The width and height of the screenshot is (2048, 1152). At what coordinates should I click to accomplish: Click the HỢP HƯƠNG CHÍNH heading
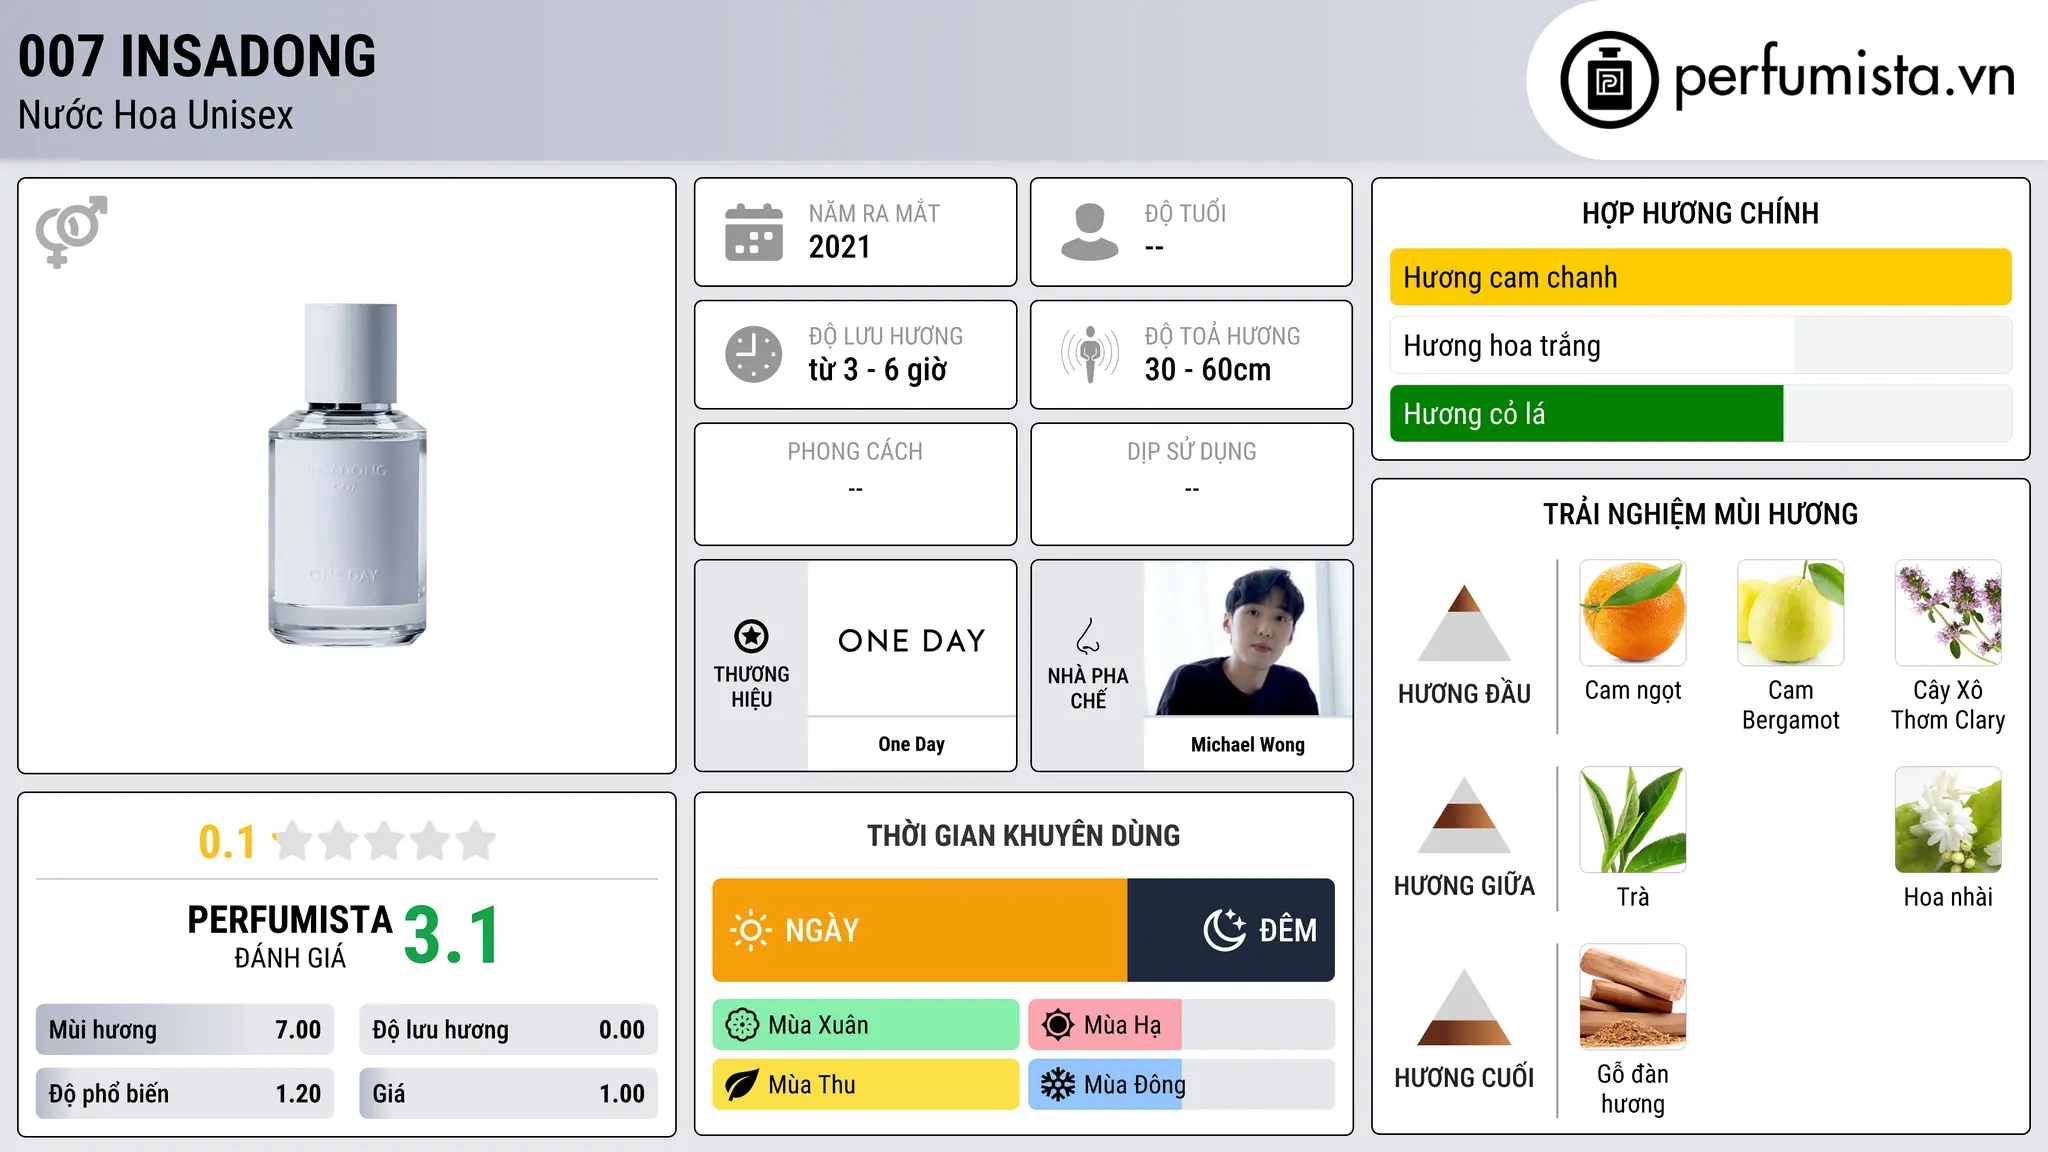1700,213
